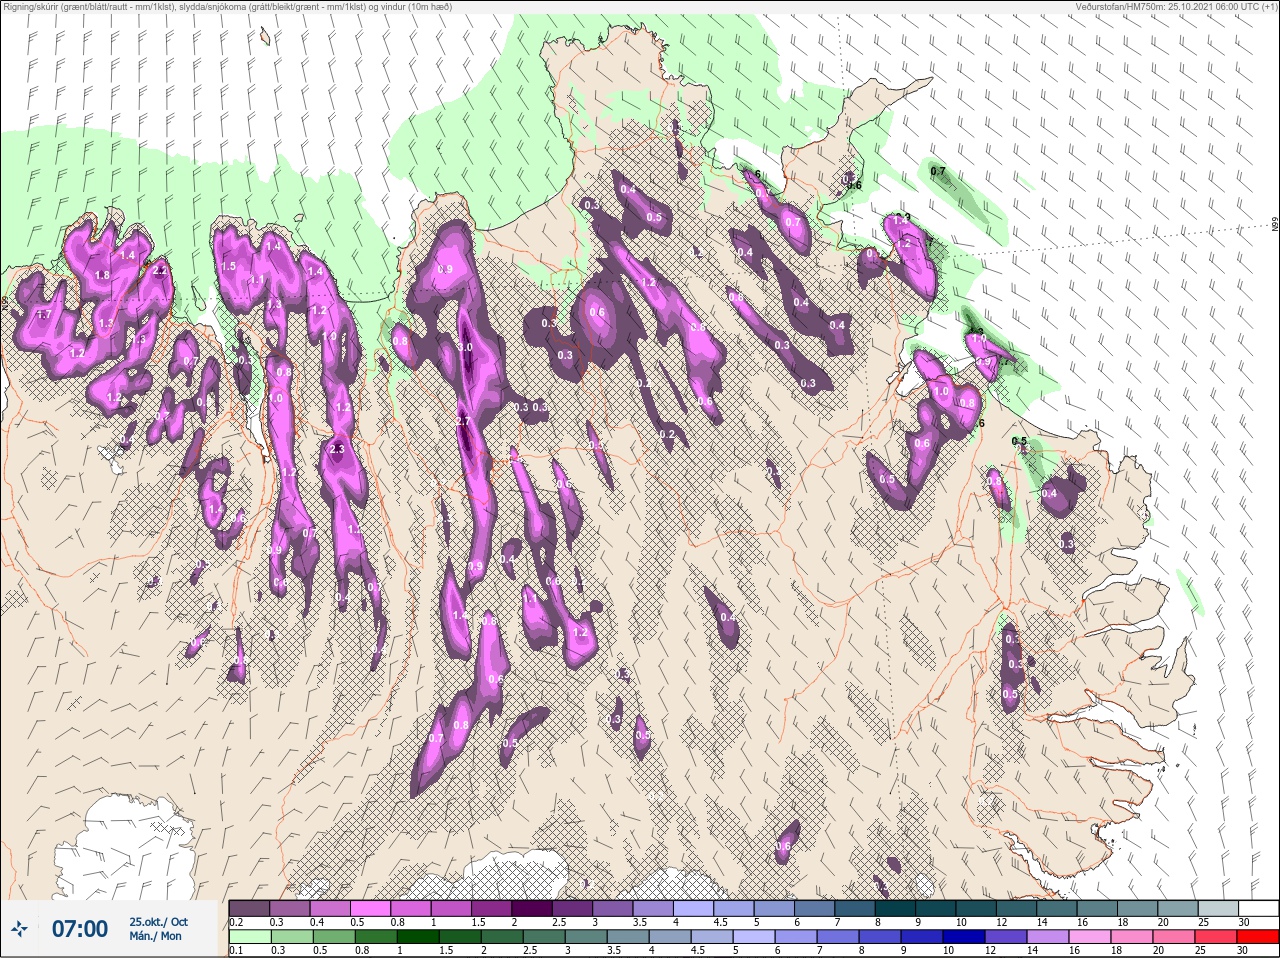The height and width of the screenshot is (958, 1280).
Task: Click the map title text 'Rigning/skúrir'
Action: [x=30, y=7]
